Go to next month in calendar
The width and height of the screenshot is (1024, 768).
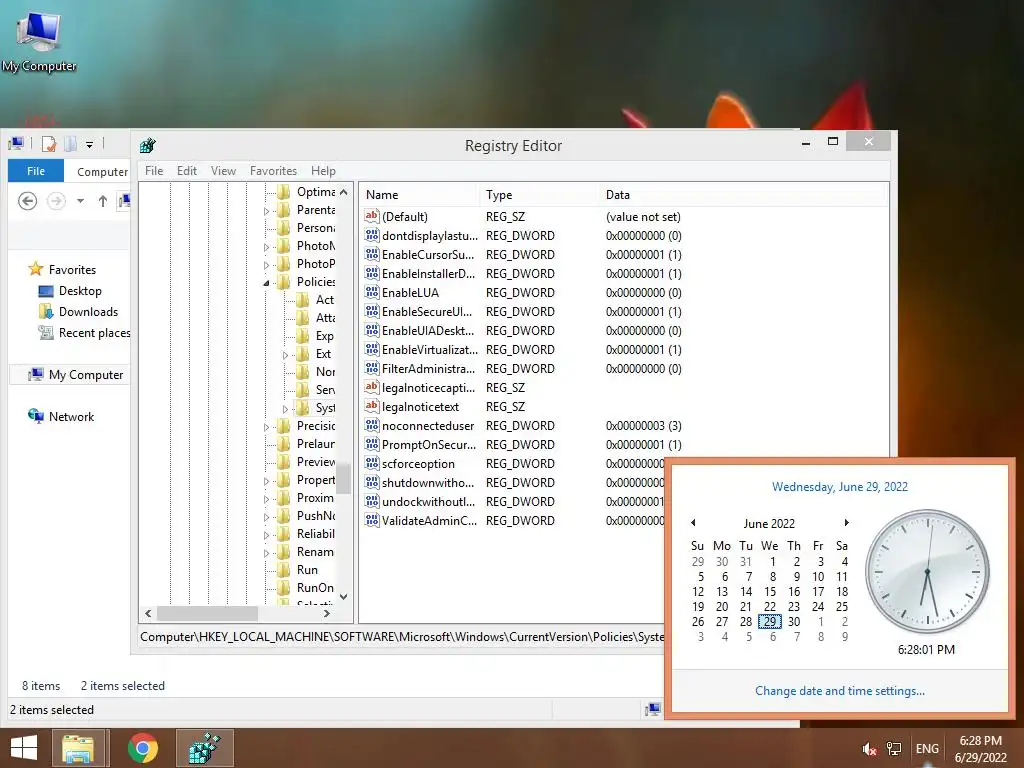[846, 522]
